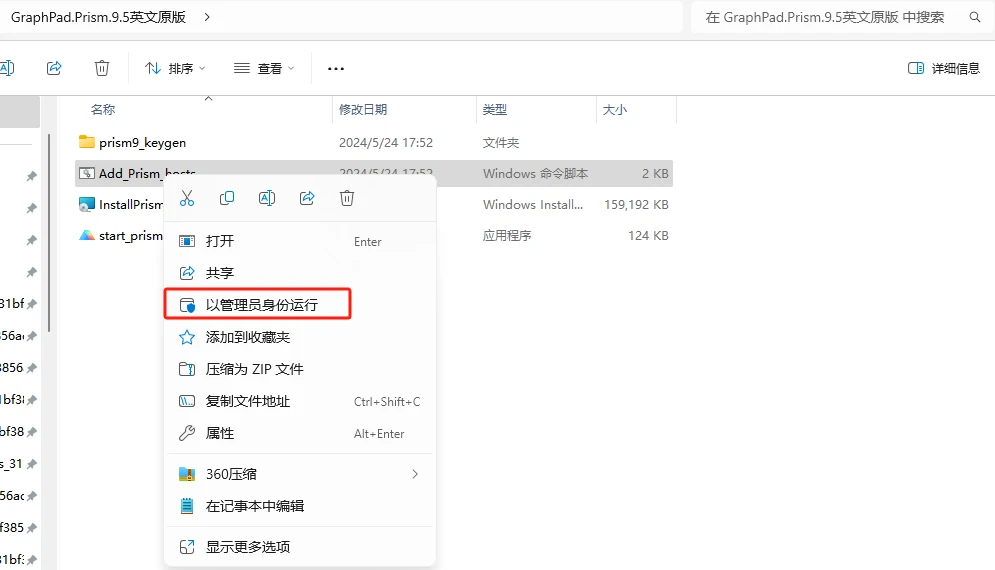Click the toolbar Rename icon
995x570 pixels.
point(7,68)
